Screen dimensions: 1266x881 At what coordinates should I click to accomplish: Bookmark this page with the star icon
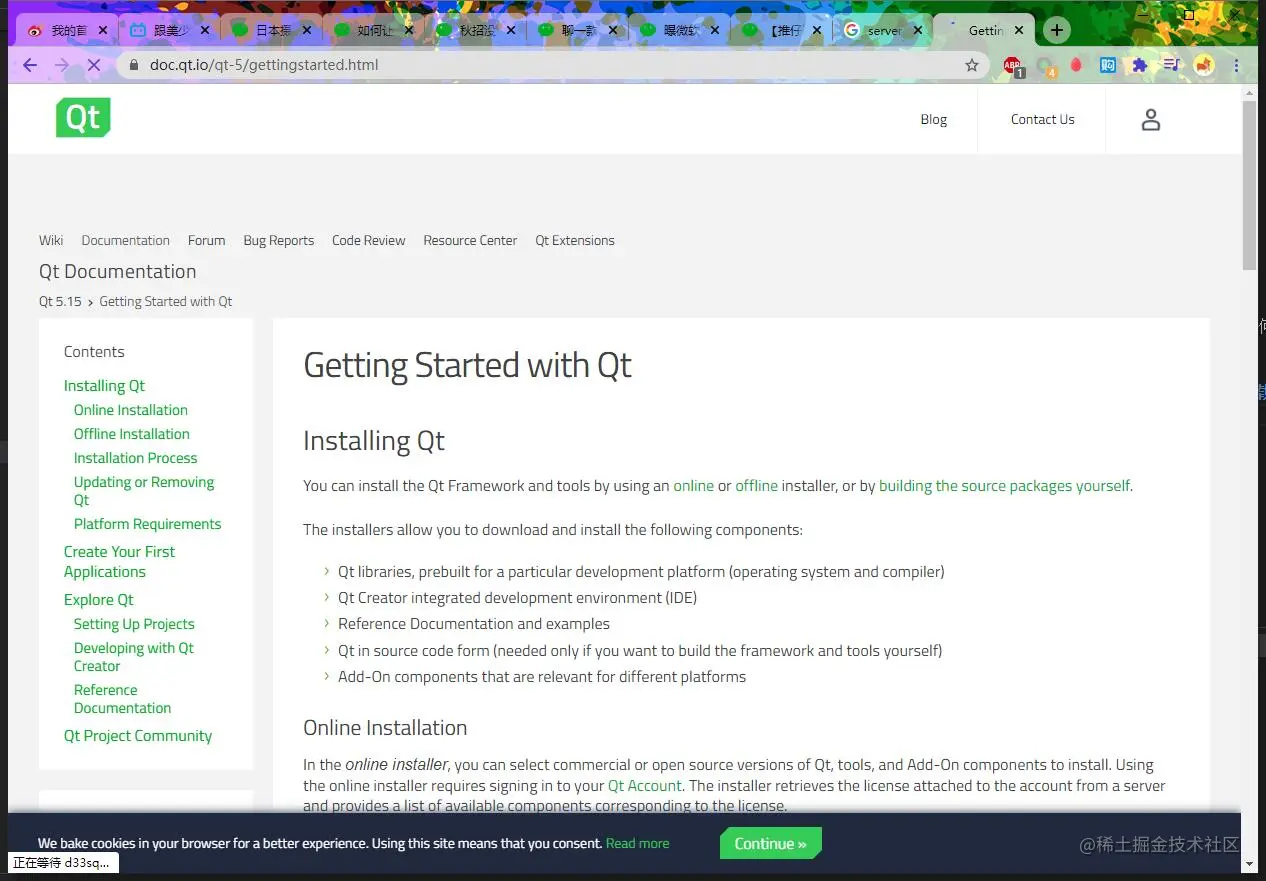[x=972, y=65]
